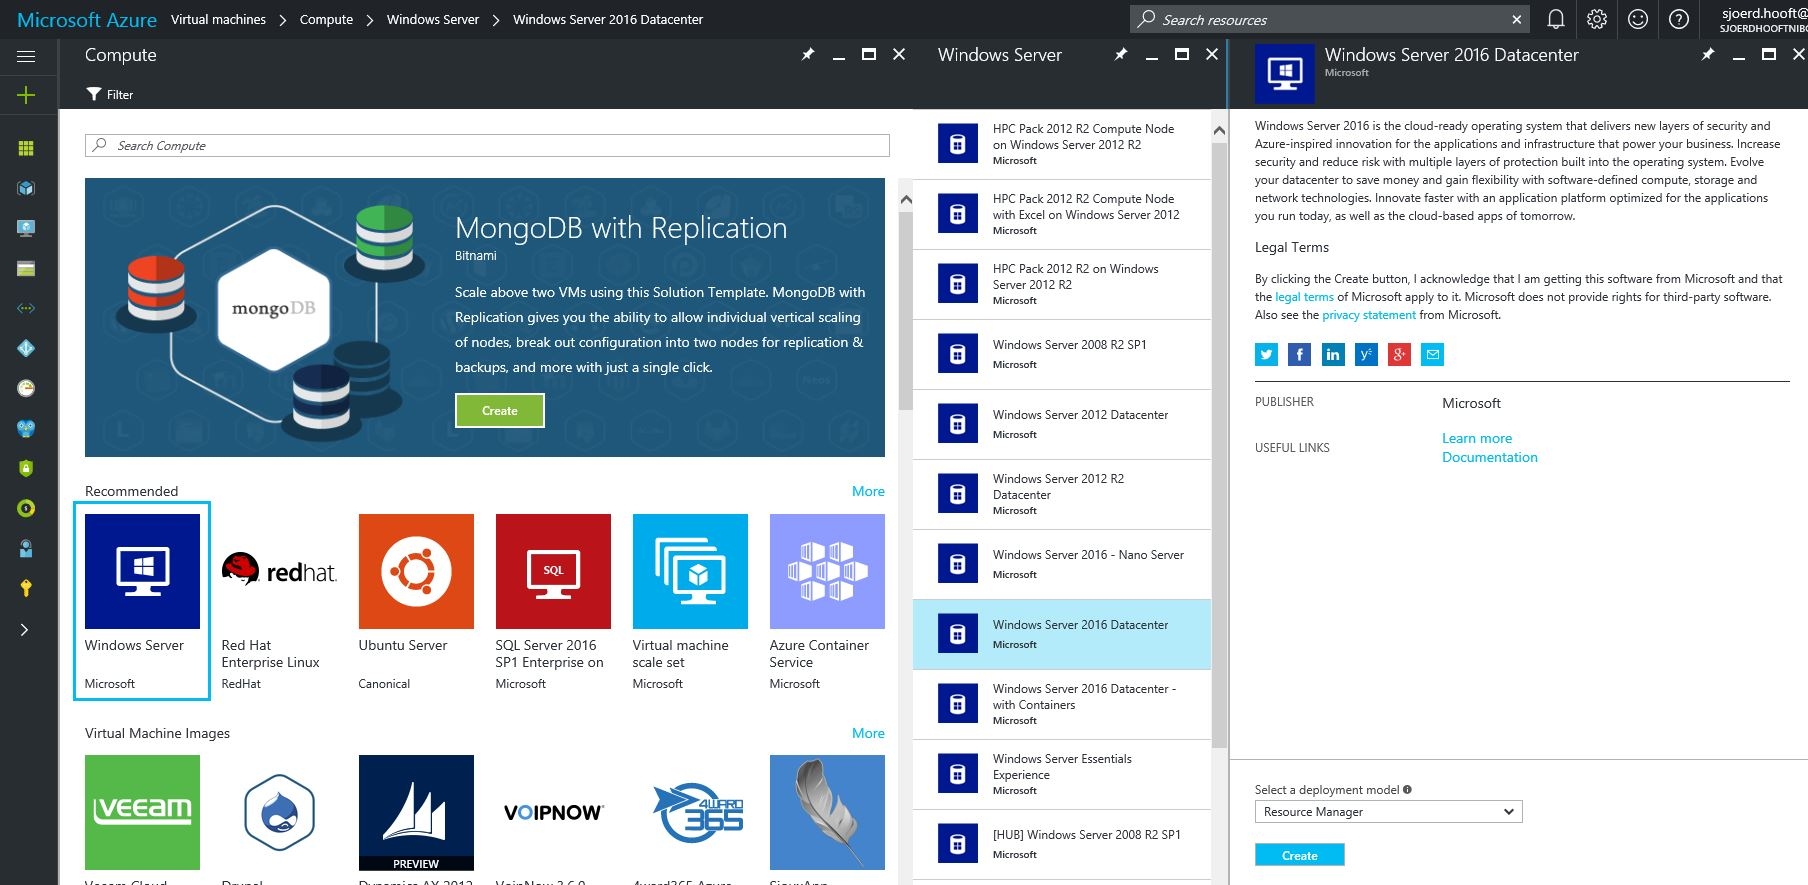Pin the Windows Server 2016 Datacenter blade
Image resolution: width=1808 pixels, height=885 pixels.
tap(1708, 55)
